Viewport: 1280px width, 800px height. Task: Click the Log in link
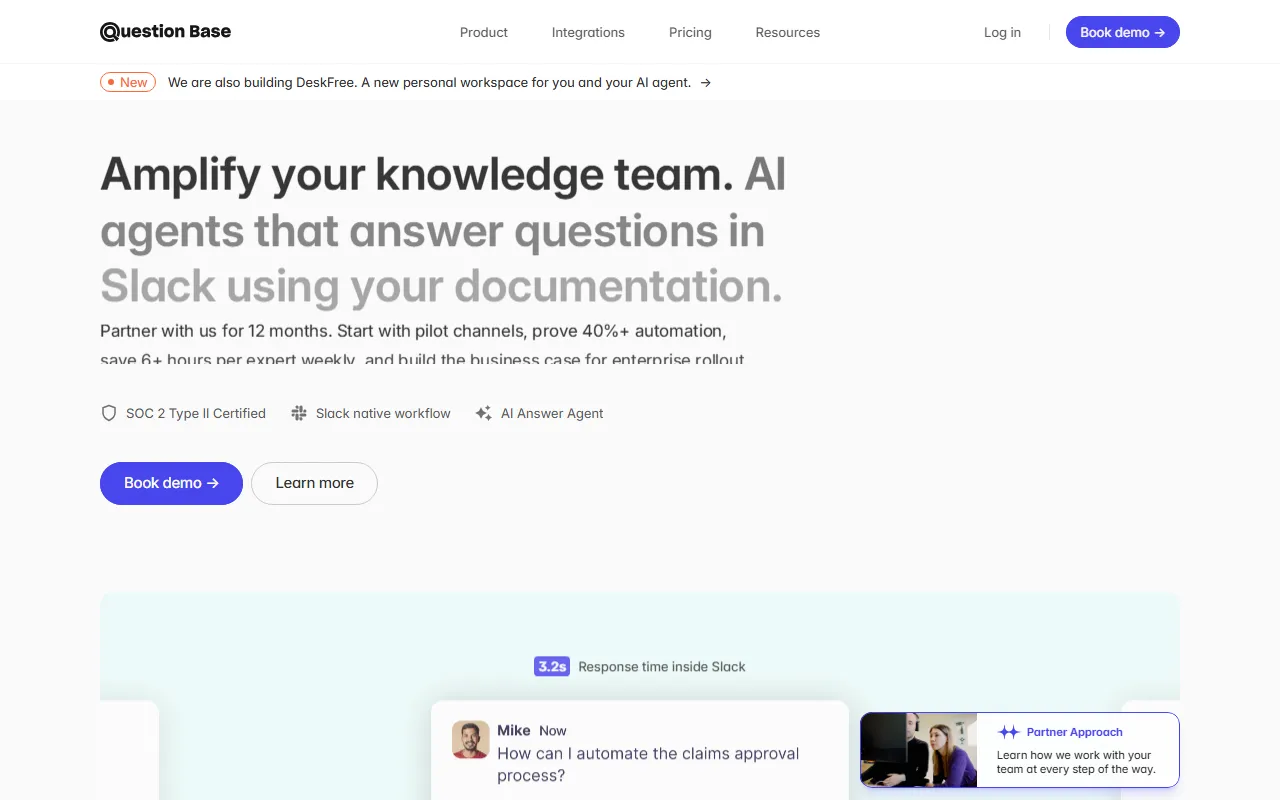pyautogui.click(x=1002, y=32)
